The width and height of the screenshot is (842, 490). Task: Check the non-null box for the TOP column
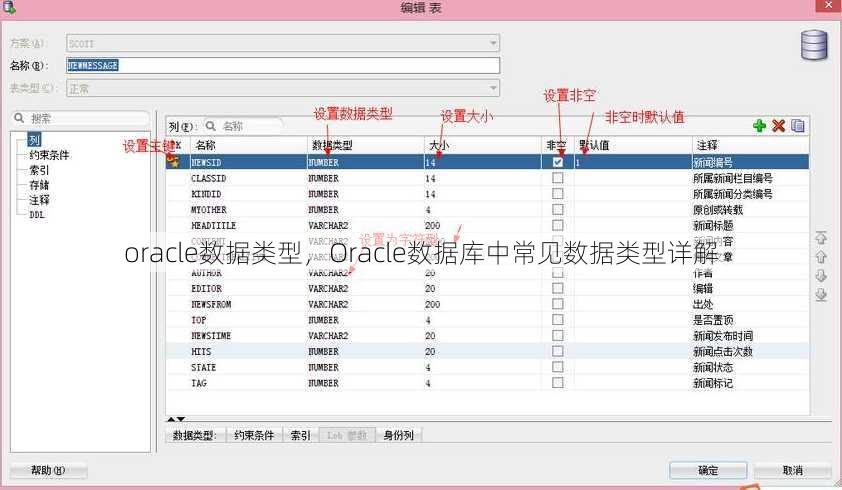click(x=558, y=320)
